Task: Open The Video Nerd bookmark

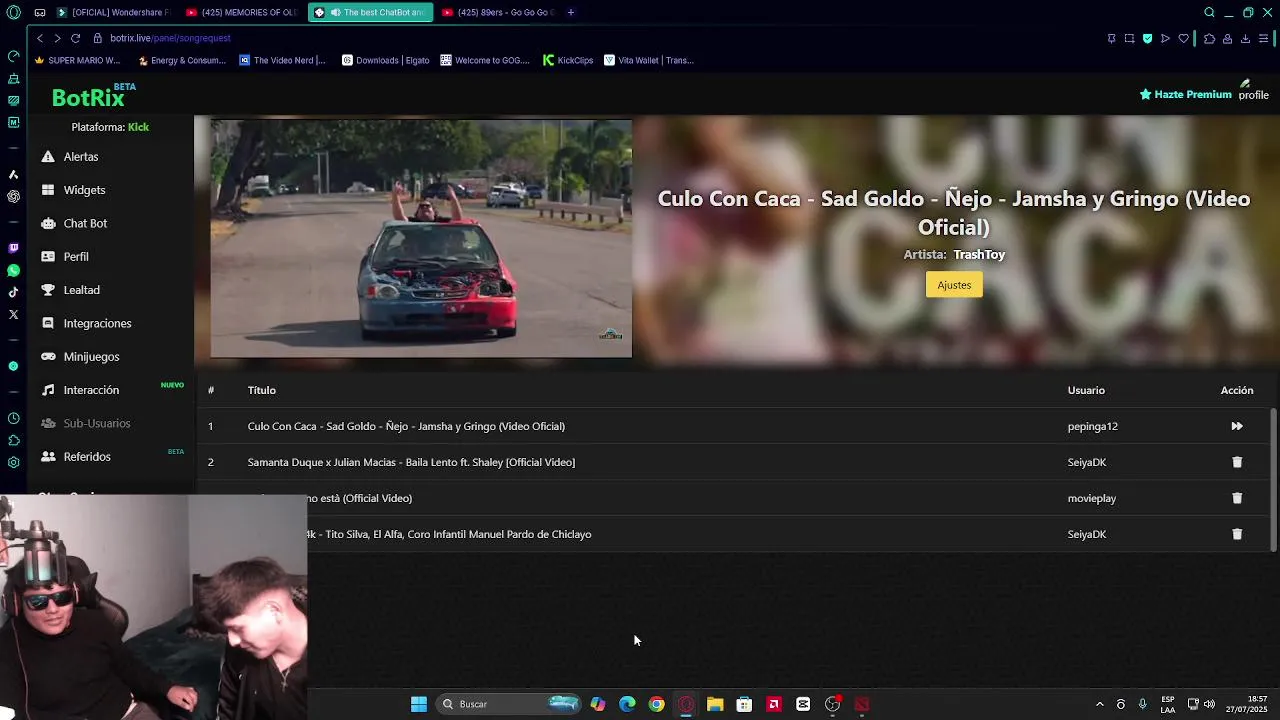Action: [x=282, y=60]
